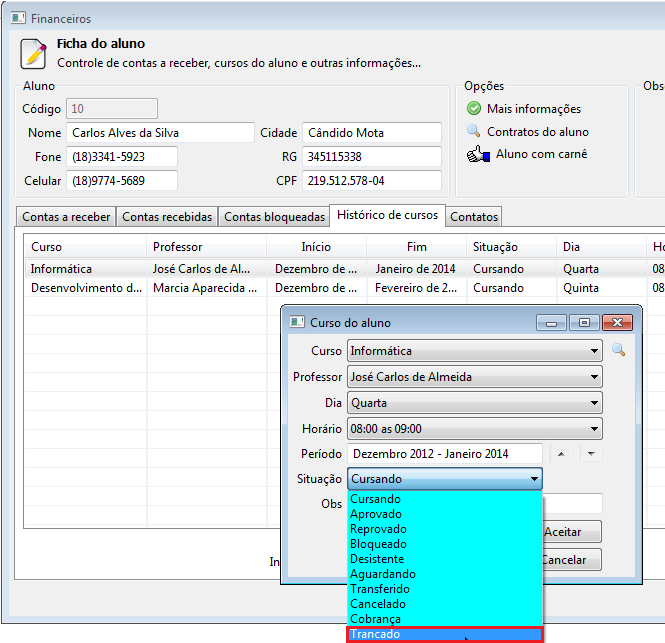Select Aluno com carnê option
Screen dimensions: 665x643
point(542,154)
